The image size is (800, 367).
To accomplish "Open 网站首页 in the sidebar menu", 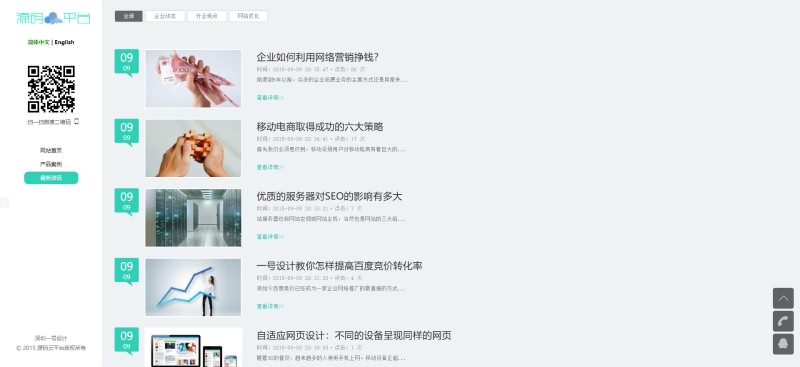I will pyautogui.click(x=51, y=151).
